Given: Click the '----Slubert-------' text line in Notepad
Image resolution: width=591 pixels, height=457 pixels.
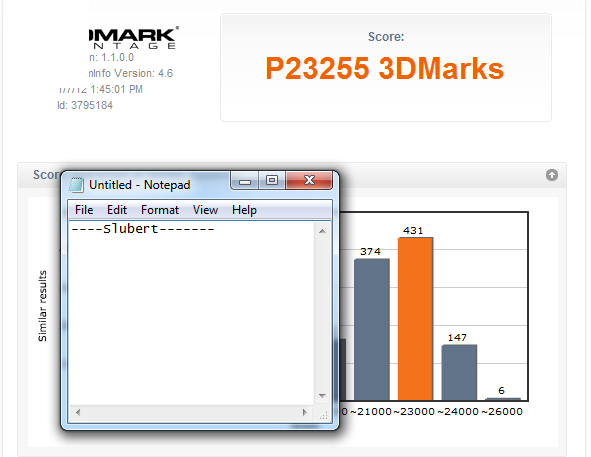Looking at the screenshot, I should (x=142, y=229).
